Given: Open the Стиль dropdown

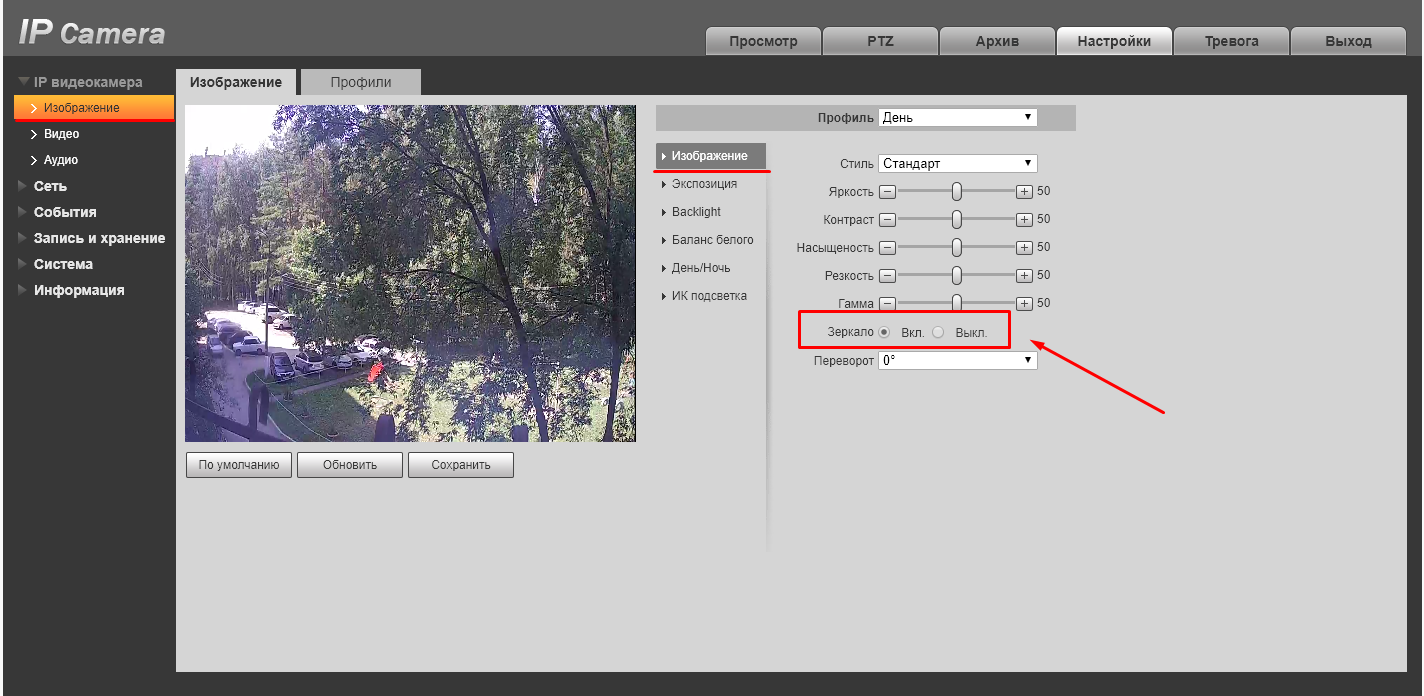Looking at the screenshot, I should click(x=958, y=163).
